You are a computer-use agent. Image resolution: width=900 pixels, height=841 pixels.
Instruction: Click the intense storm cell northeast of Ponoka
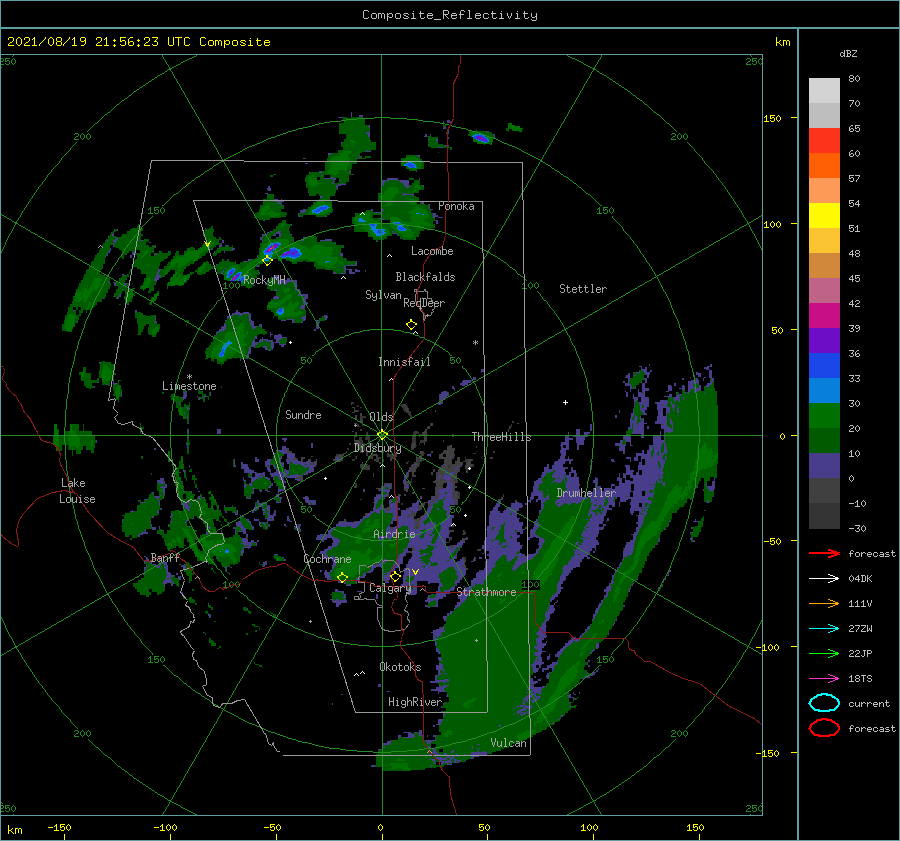(x=480, y=137)
